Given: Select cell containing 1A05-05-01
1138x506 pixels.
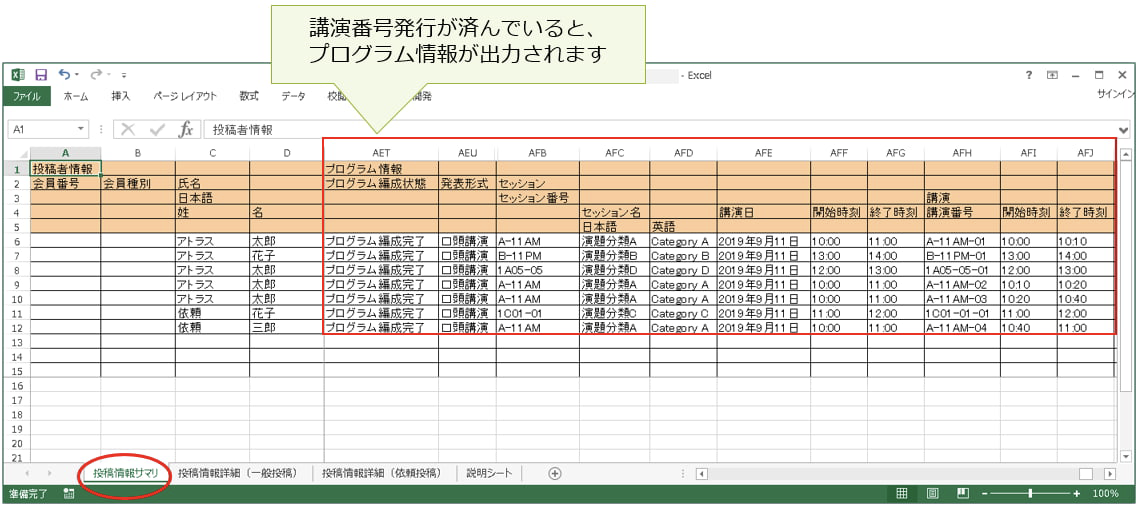Looking at the screenshot, I should (962, 270).
